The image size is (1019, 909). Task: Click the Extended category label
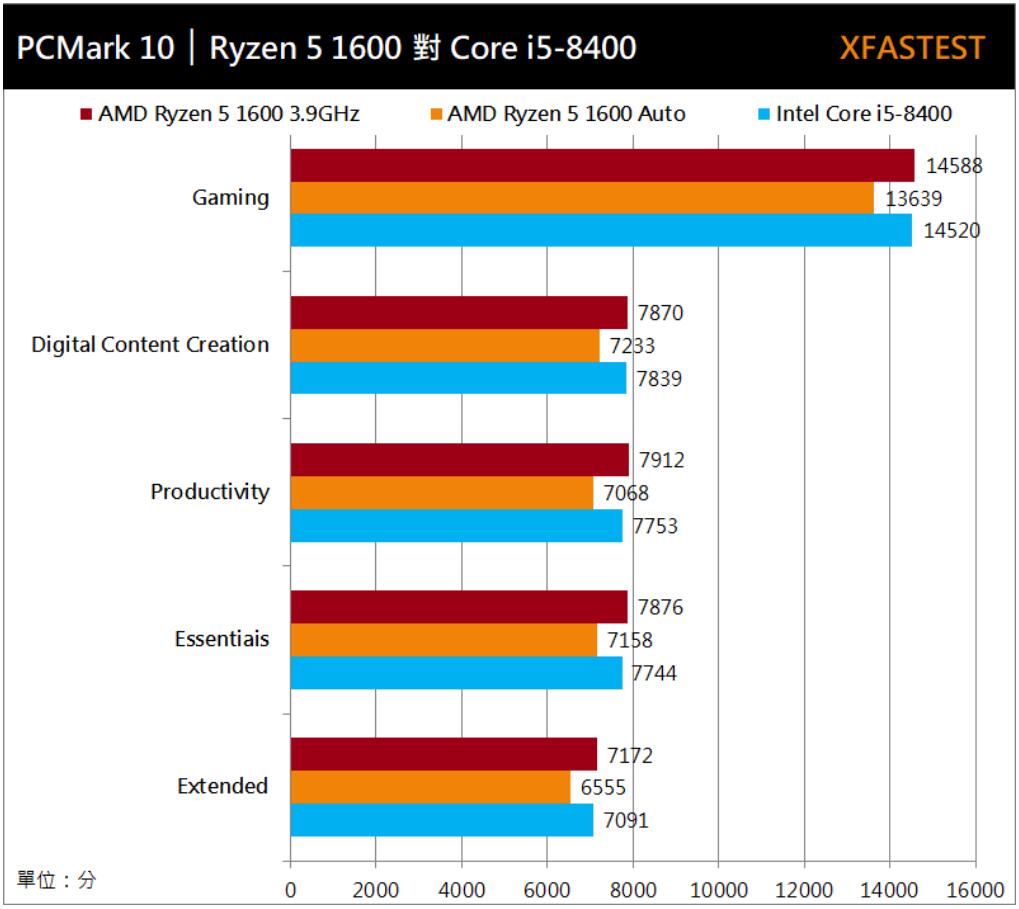point(222,786)
